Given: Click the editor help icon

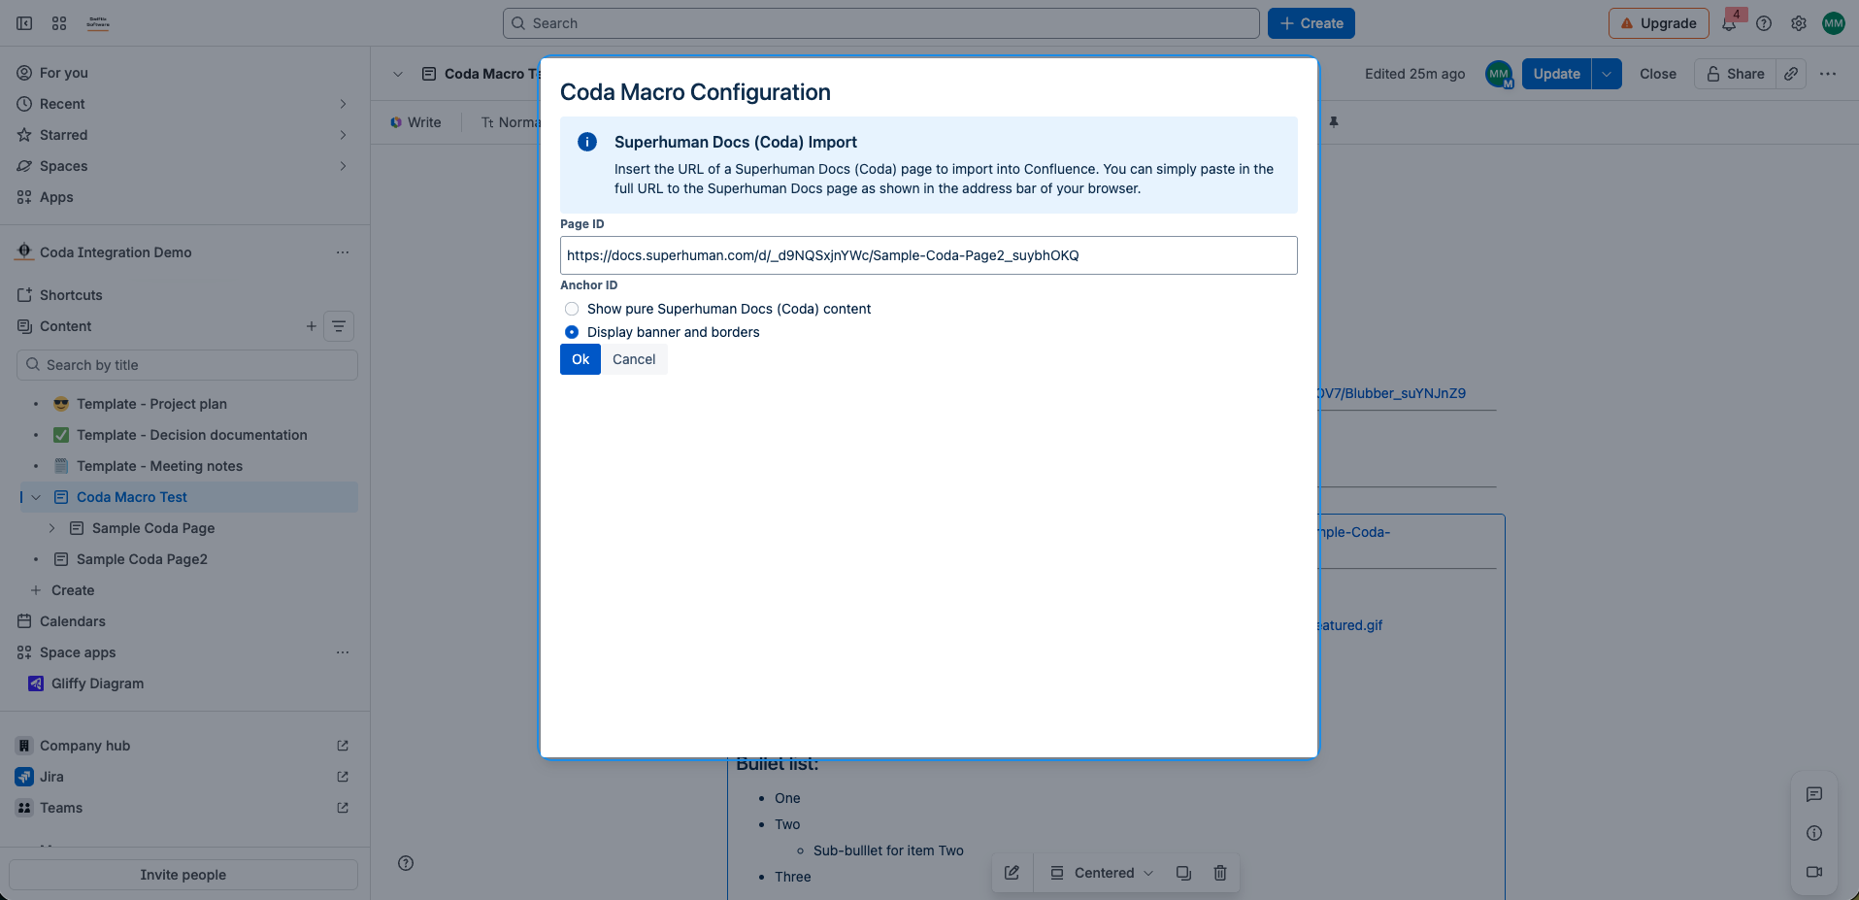Looking at the screenshot, I should [x=406, y=863].
